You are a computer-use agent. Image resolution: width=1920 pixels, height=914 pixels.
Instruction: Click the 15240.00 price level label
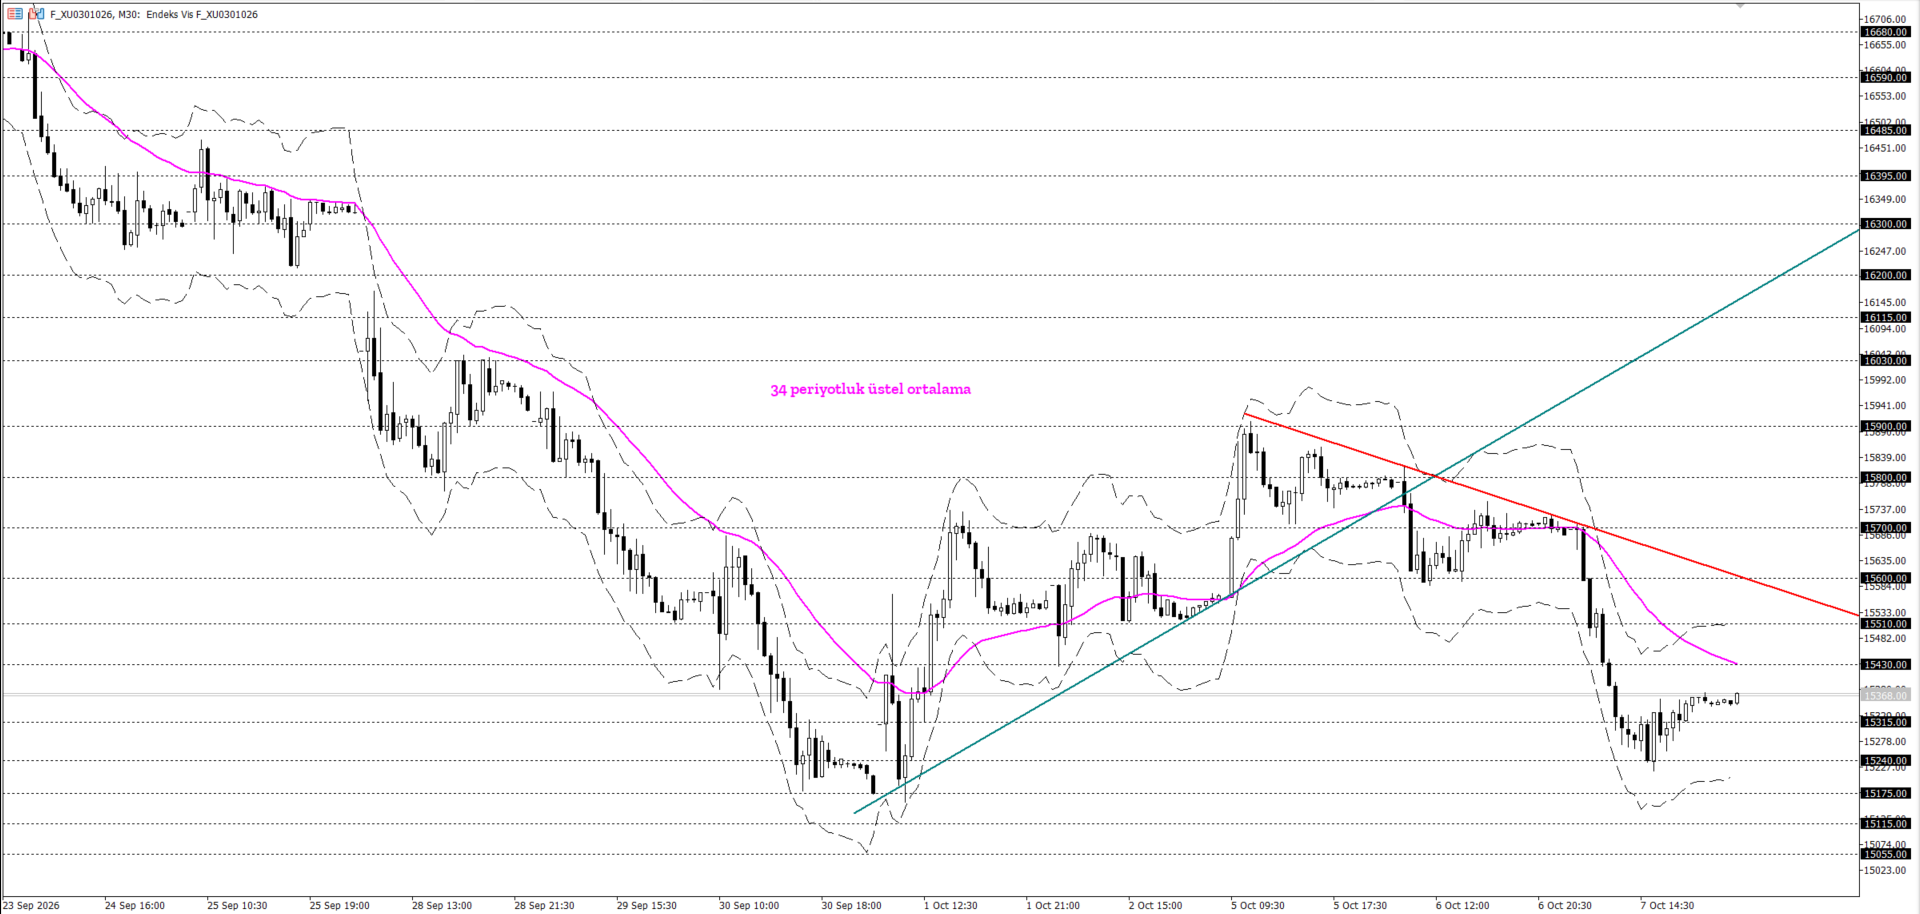click(x=1885, y=760)
